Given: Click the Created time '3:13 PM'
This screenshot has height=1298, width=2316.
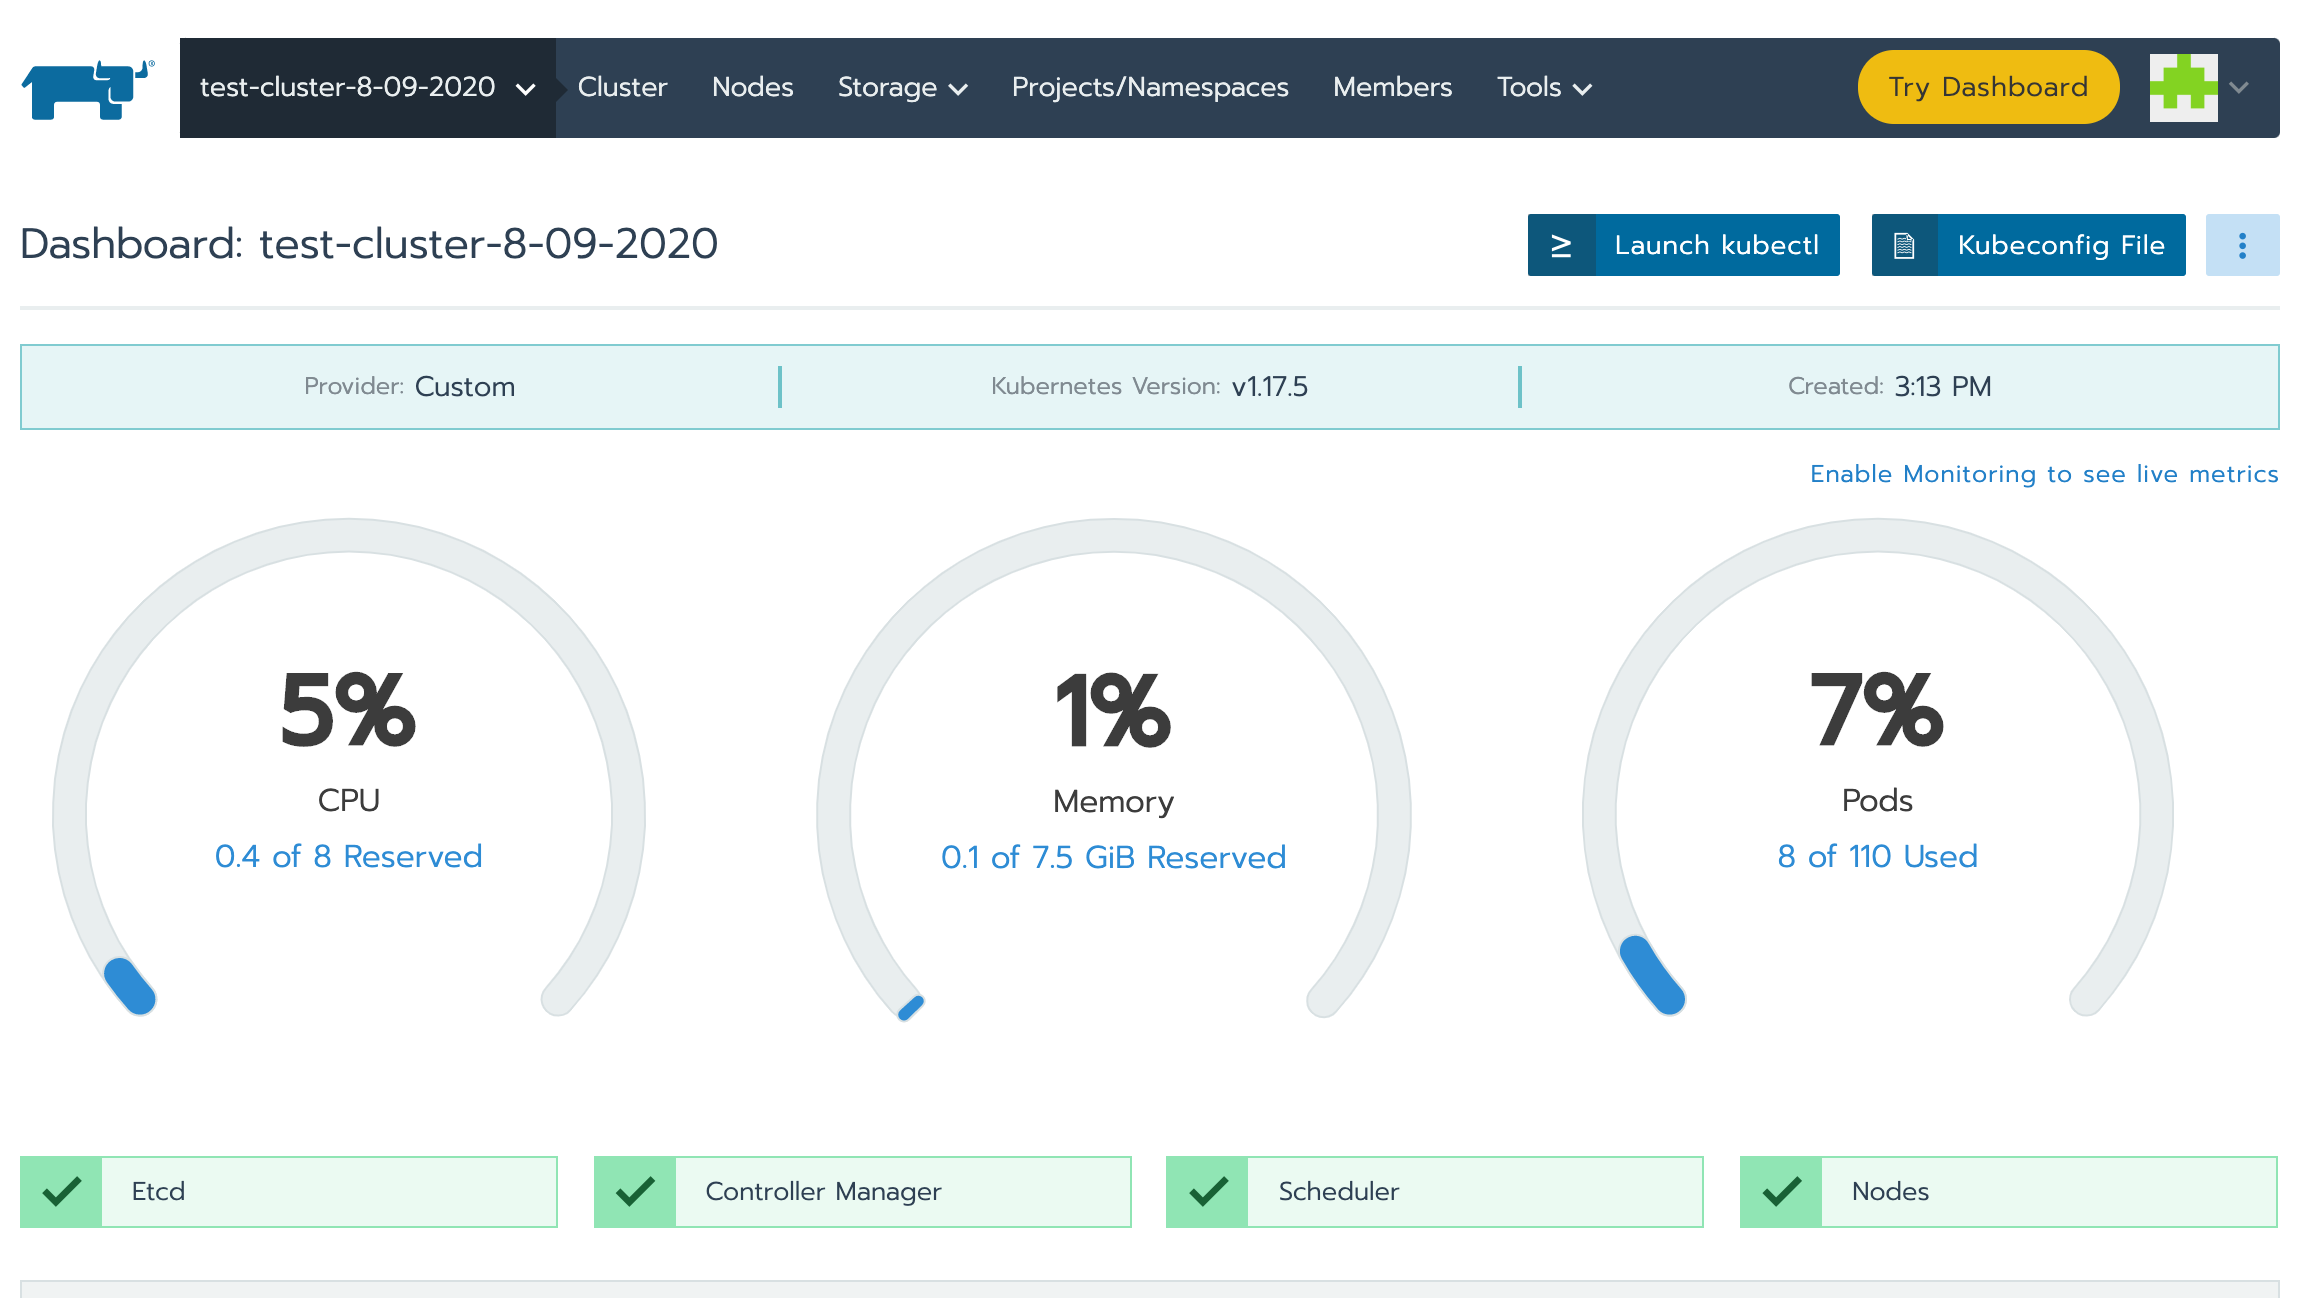Looking at the screenshot, I should [1943, 387].
